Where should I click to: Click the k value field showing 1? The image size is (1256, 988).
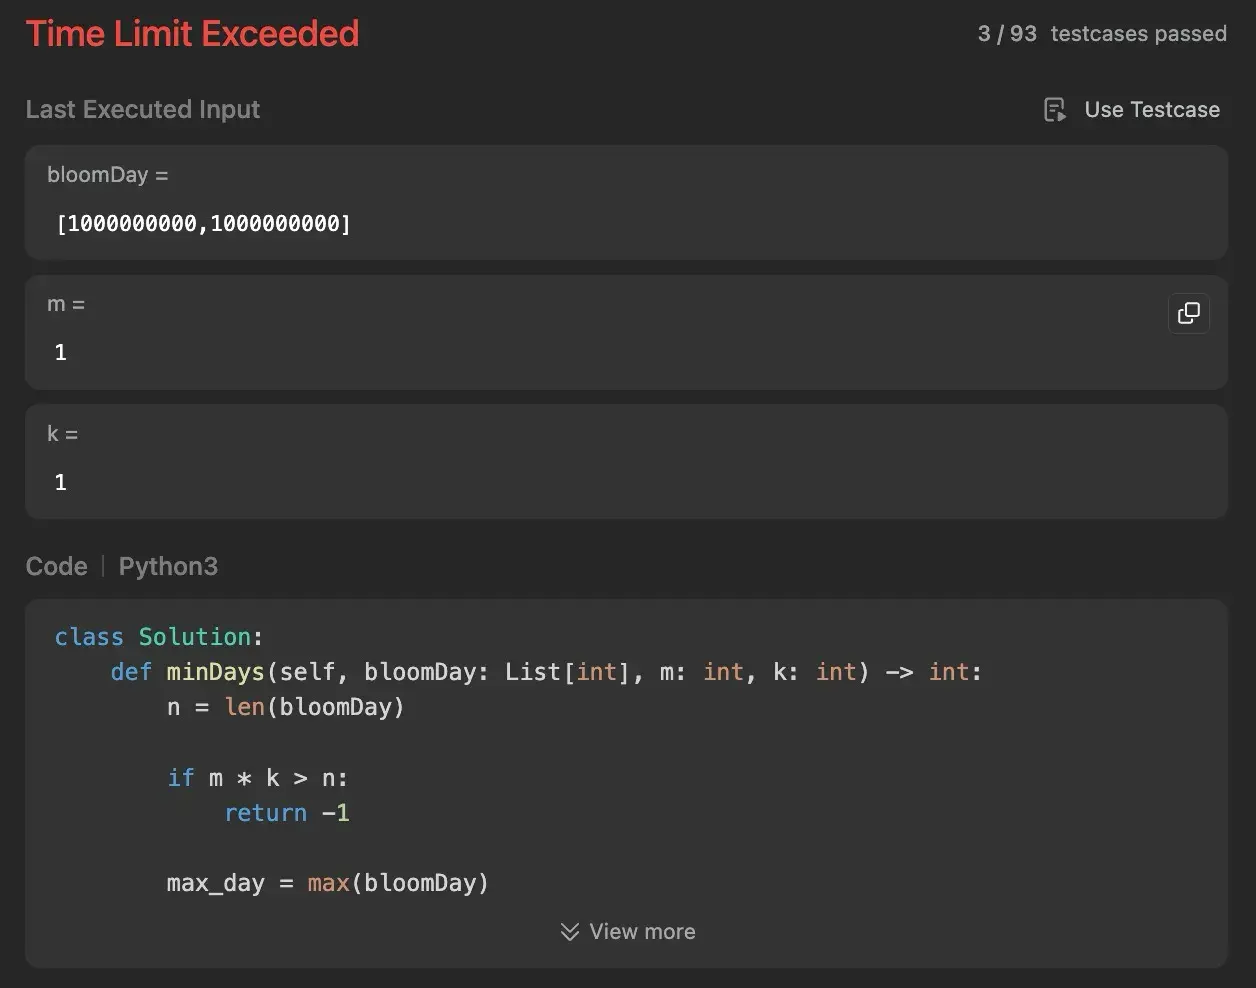(60, 482)
